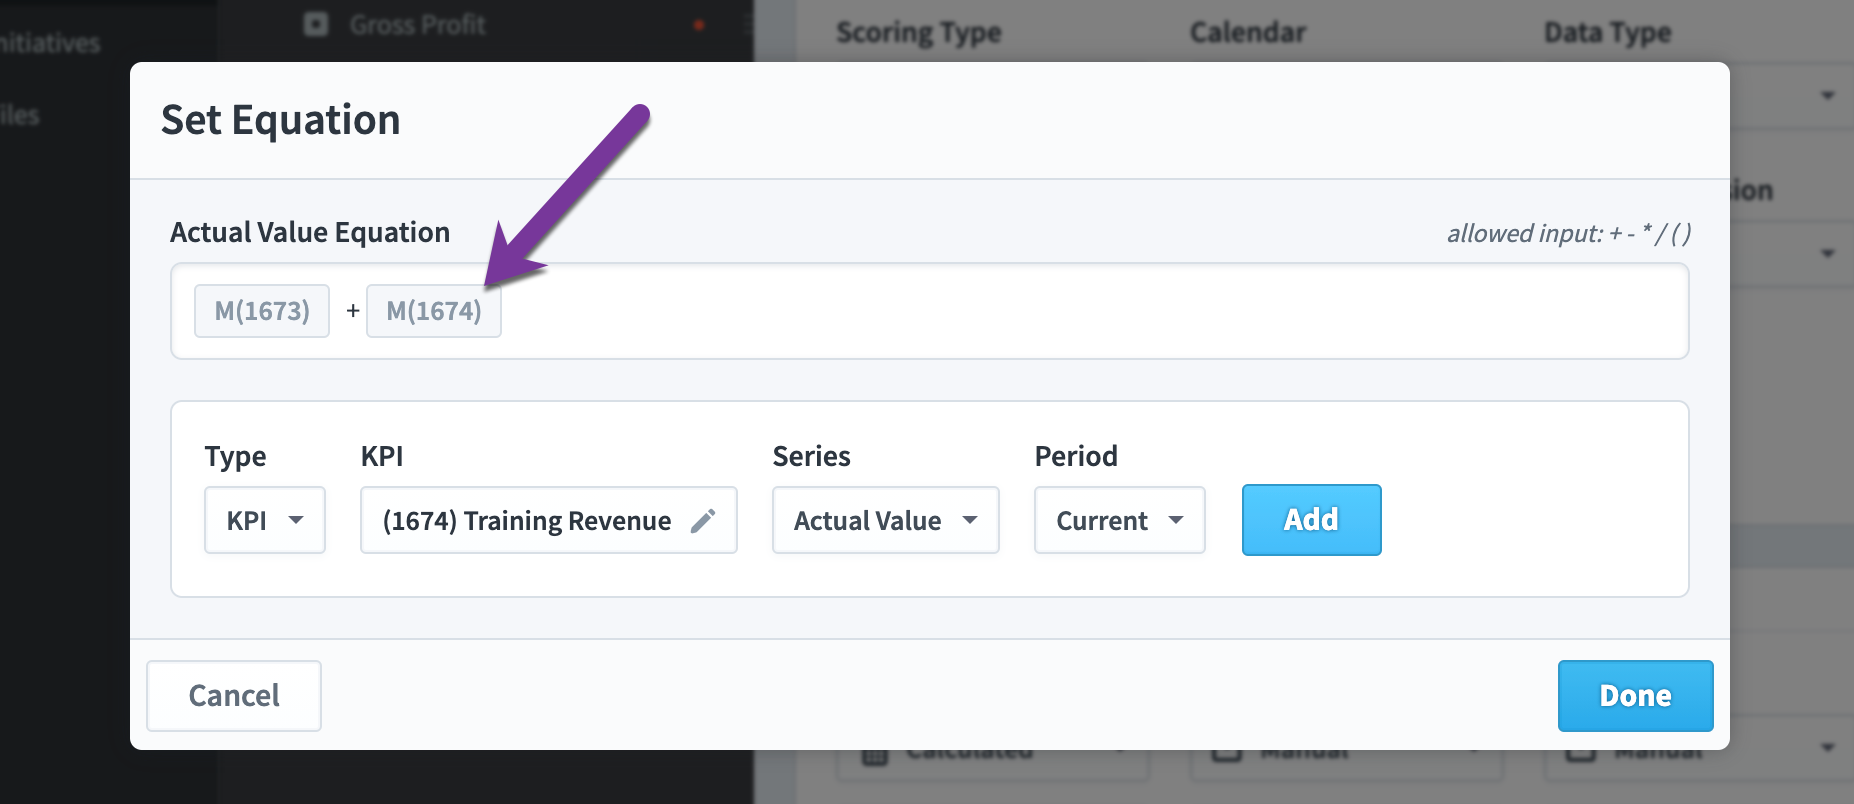The width and height of the screenshot is (1854, 804).
Task: Click the Gross Profit icon in background
Action: [316, 24]
